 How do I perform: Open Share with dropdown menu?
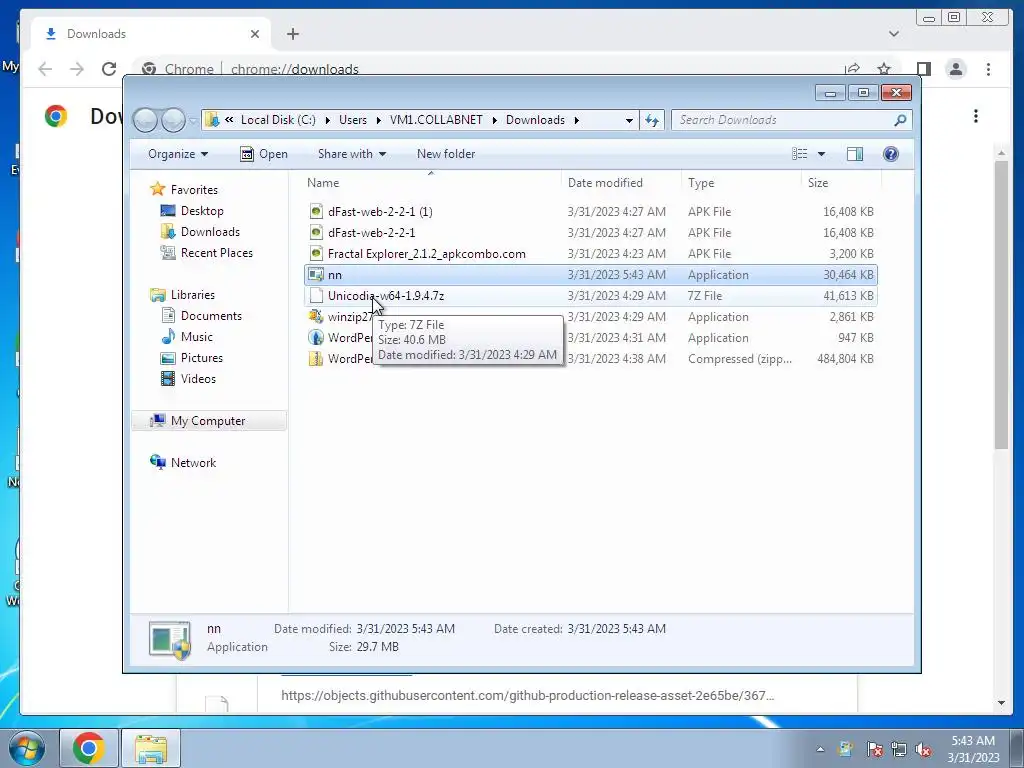[x=351, y=154]
